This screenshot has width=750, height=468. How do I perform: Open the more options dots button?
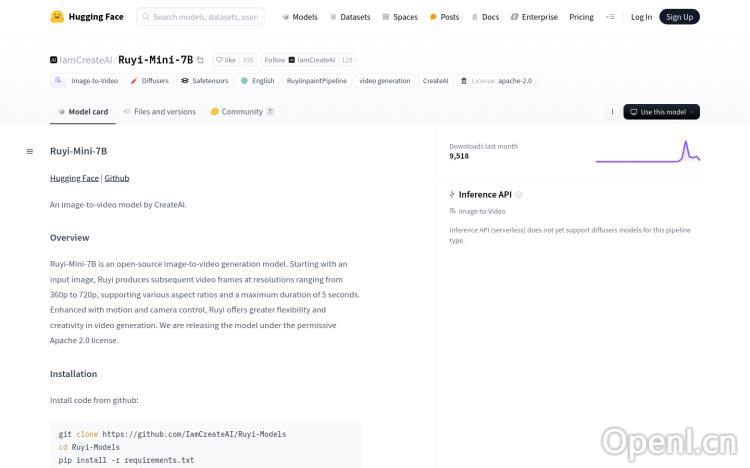pos(612,112)
